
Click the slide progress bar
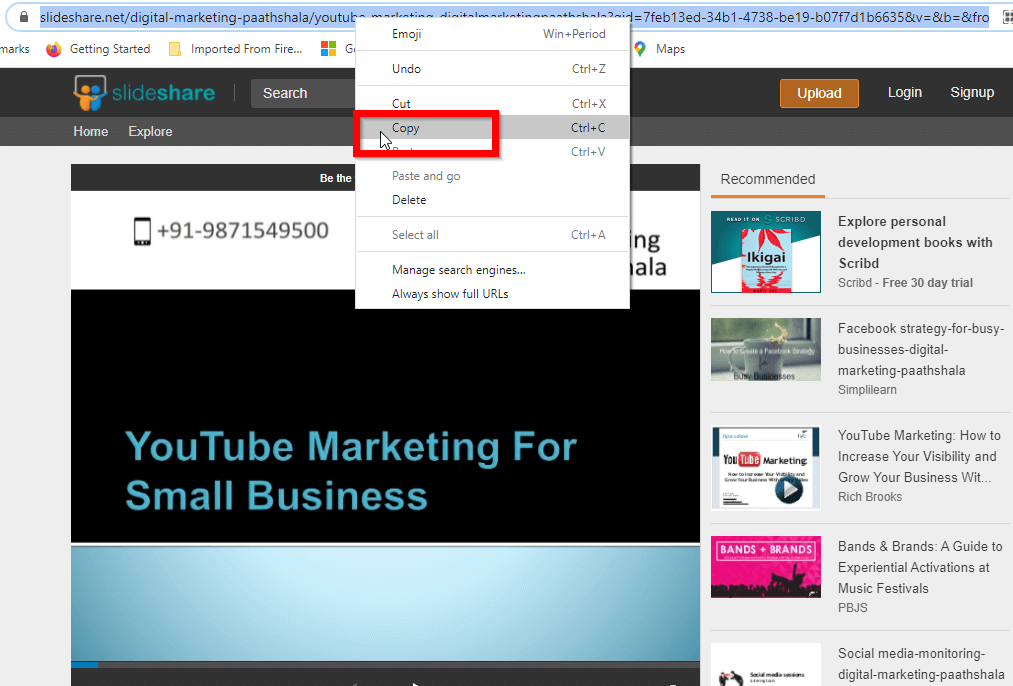(x=385, y=664)
